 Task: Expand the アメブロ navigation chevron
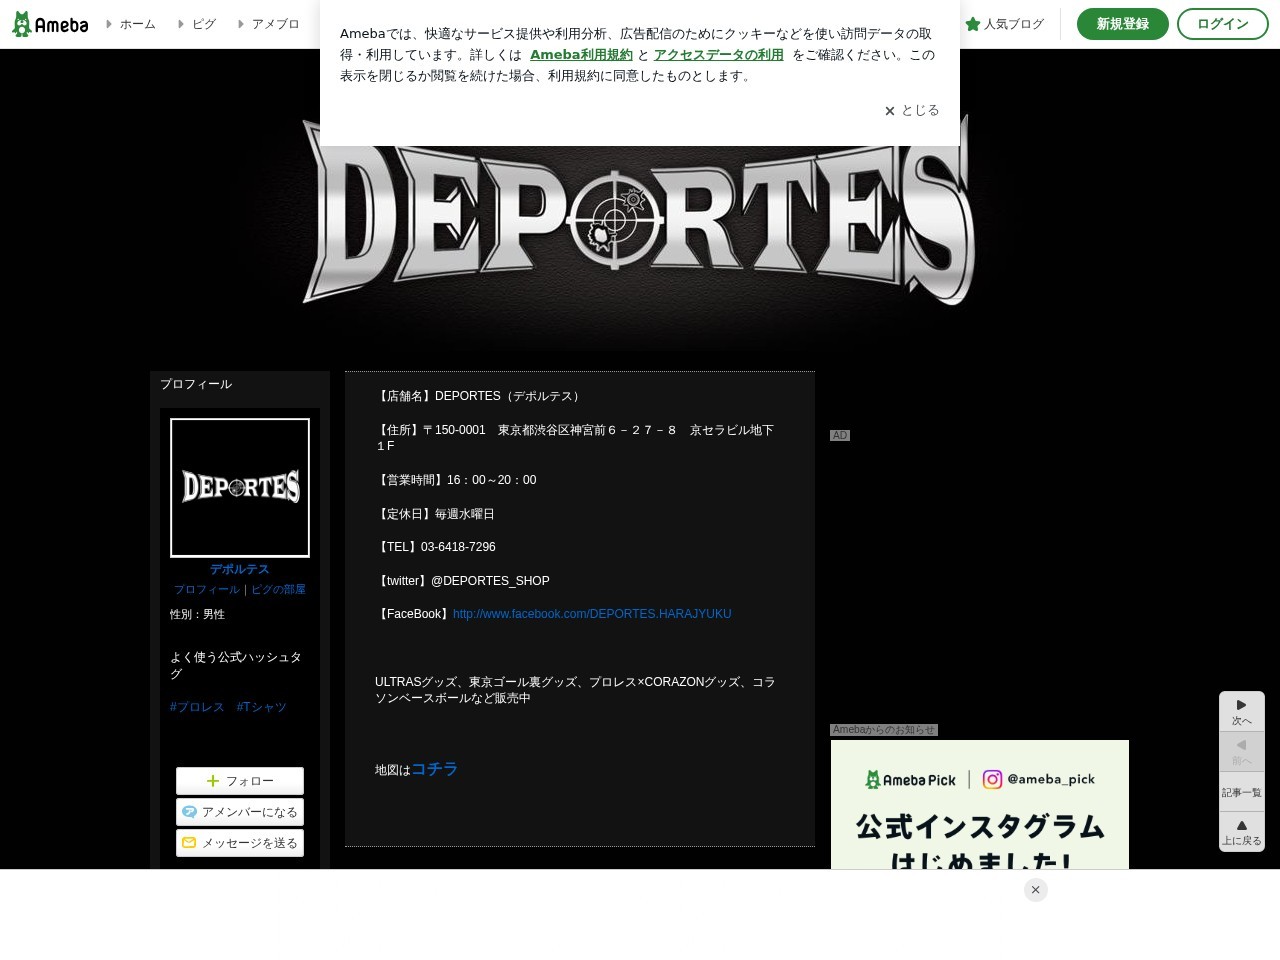pyautogui.click(x=240, y=24)
